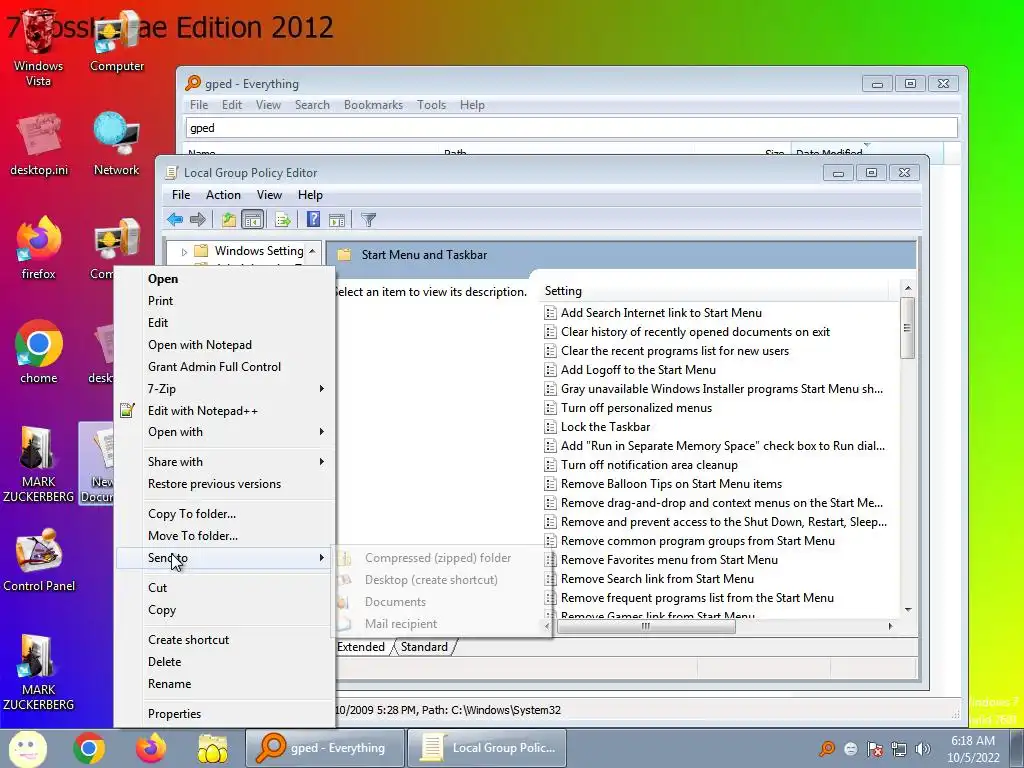Expand the Windows Settings tree node
Viewport: 1024px width, 768px height.
(x=184, y=251)
